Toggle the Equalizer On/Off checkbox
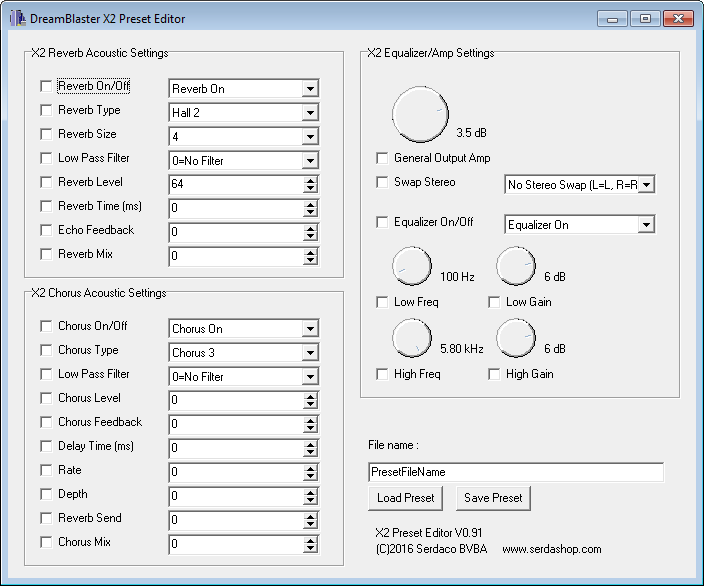Image resolution: width=704 pixels, height=586 pixels. (x=382, y=222)
